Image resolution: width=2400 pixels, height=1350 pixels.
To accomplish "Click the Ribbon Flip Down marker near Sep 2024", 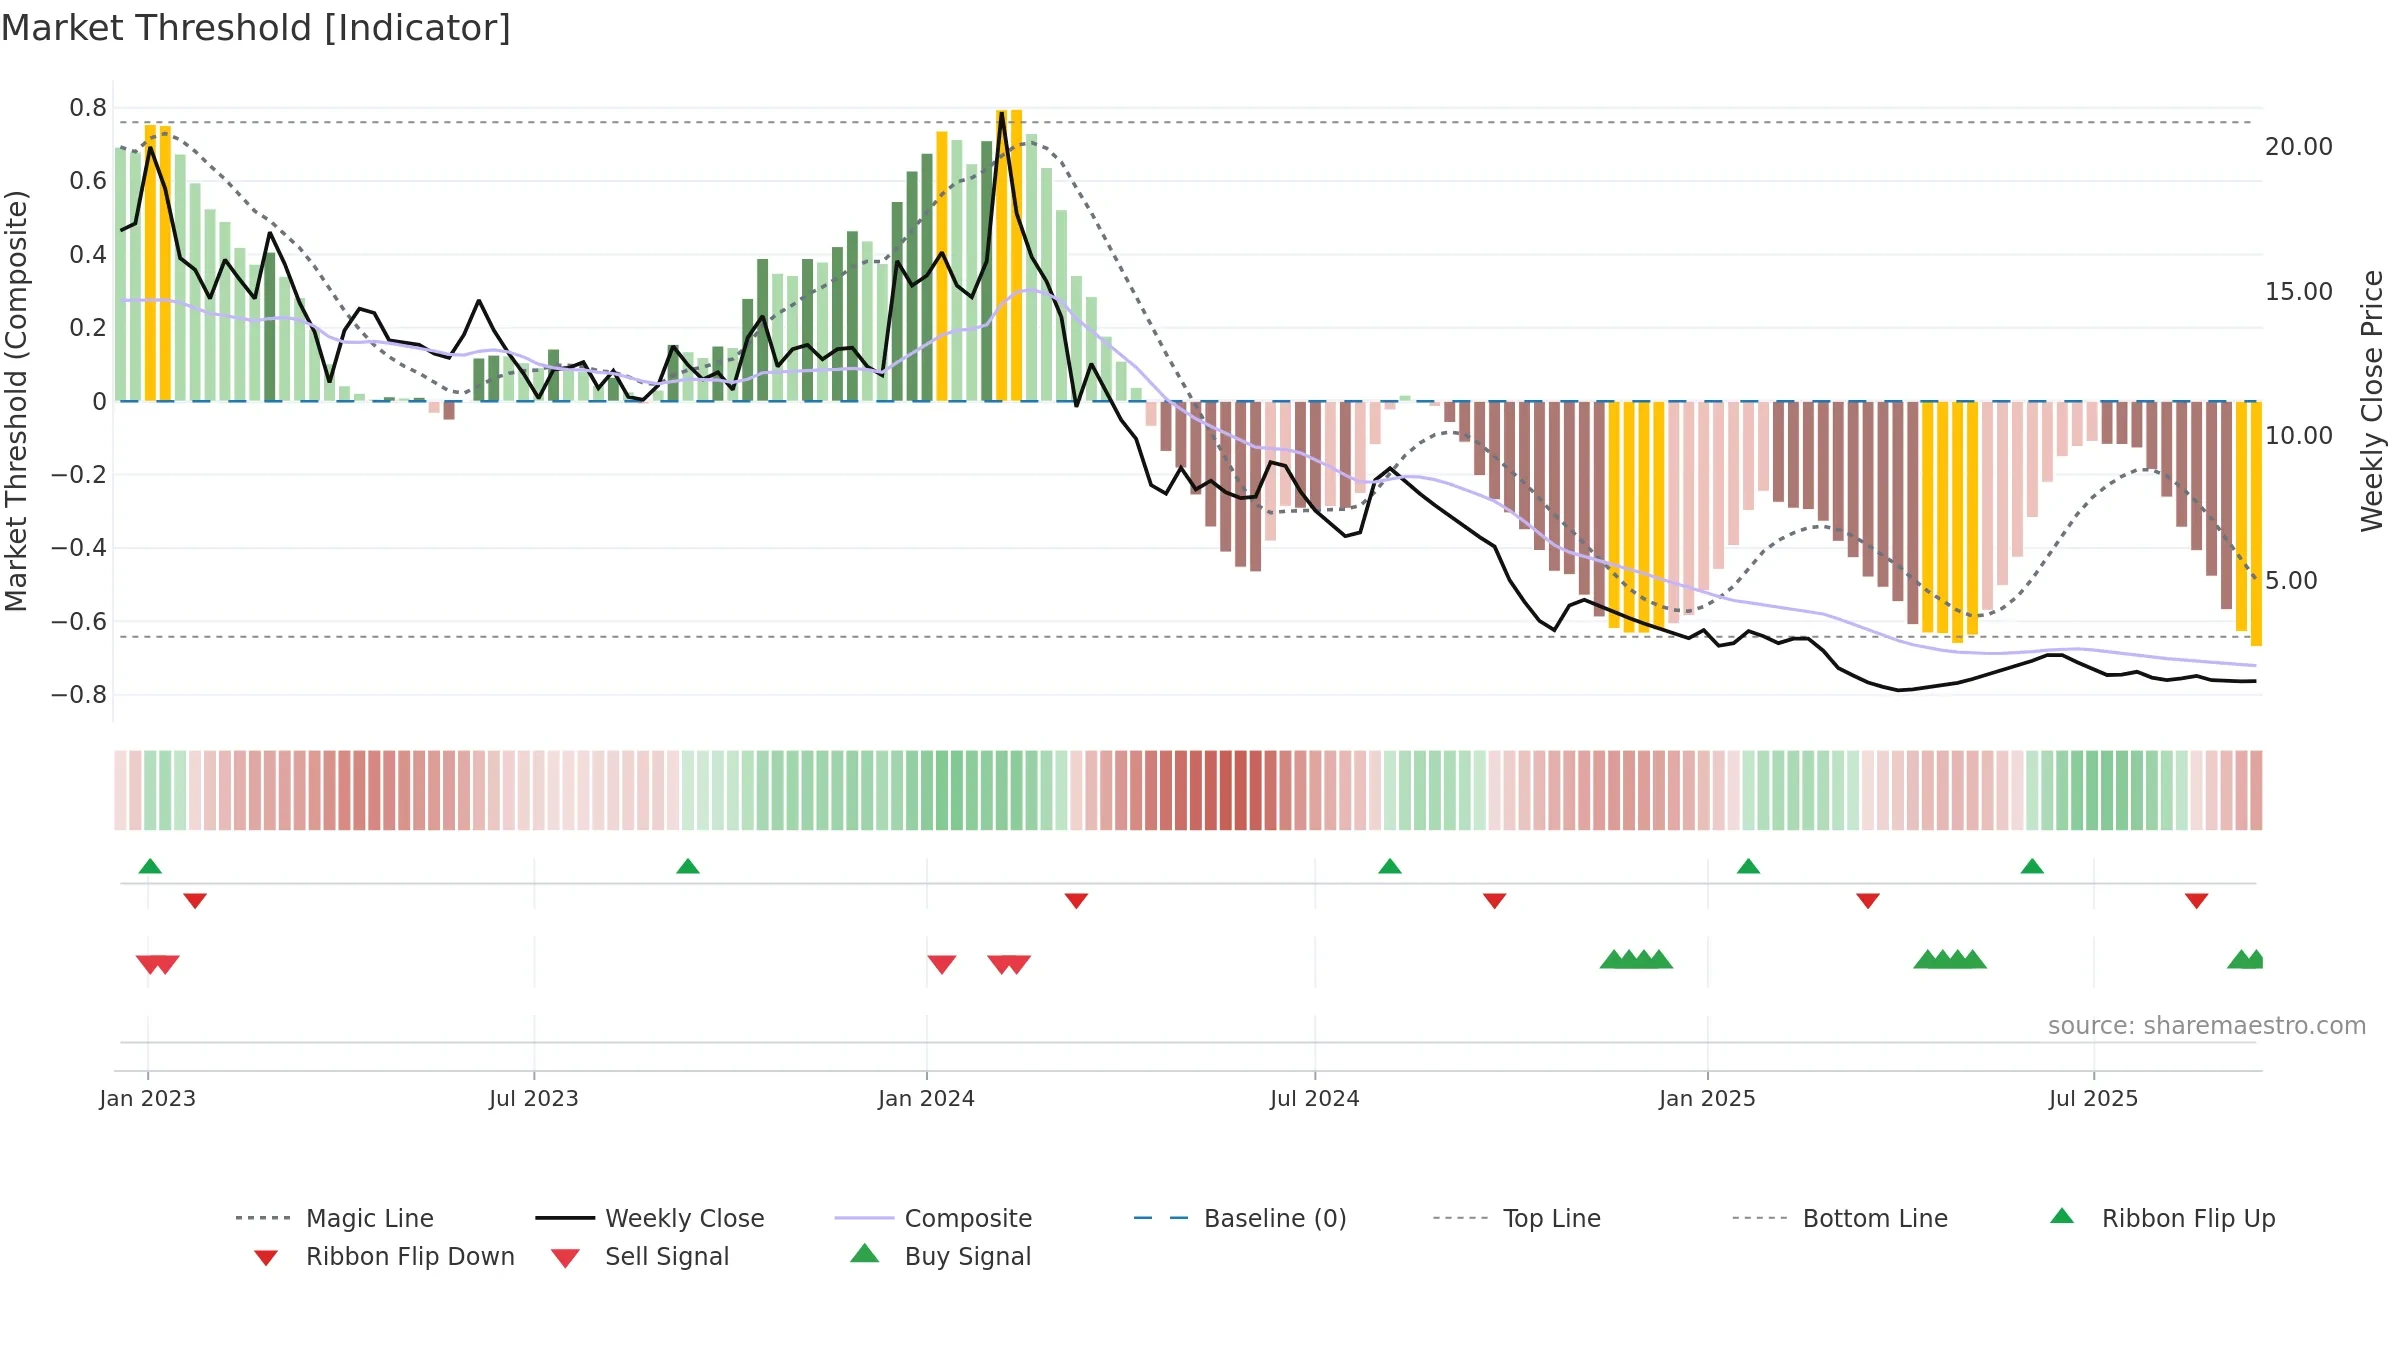I will point(1495,901).
